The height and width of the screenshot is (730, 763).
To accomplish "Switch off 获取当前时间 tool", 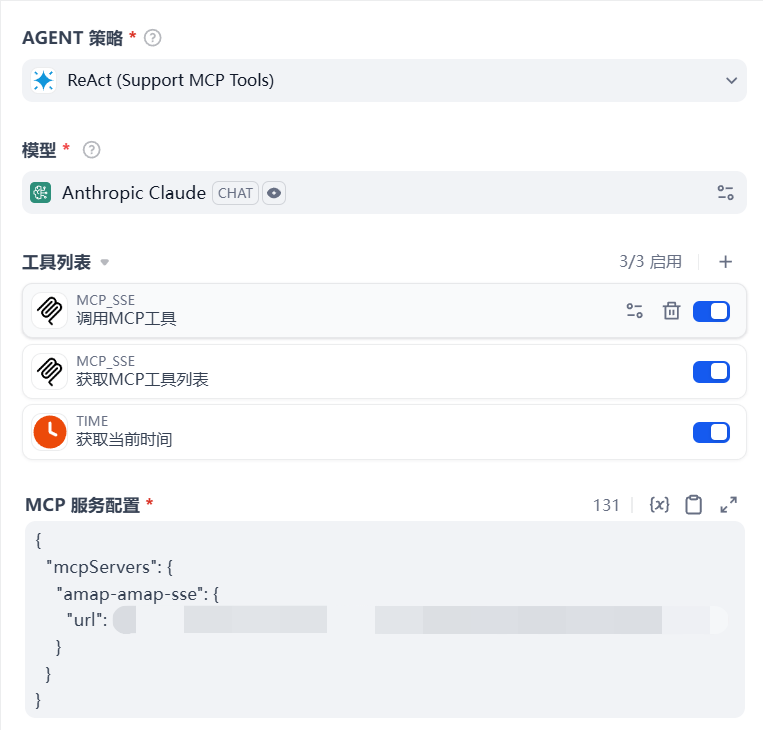I will 711,432.
